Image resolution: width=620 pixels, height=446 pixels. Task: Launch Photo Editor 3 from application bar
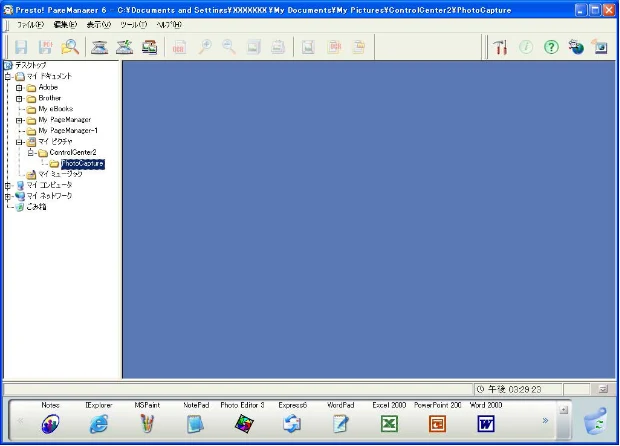tap(244, 424)
